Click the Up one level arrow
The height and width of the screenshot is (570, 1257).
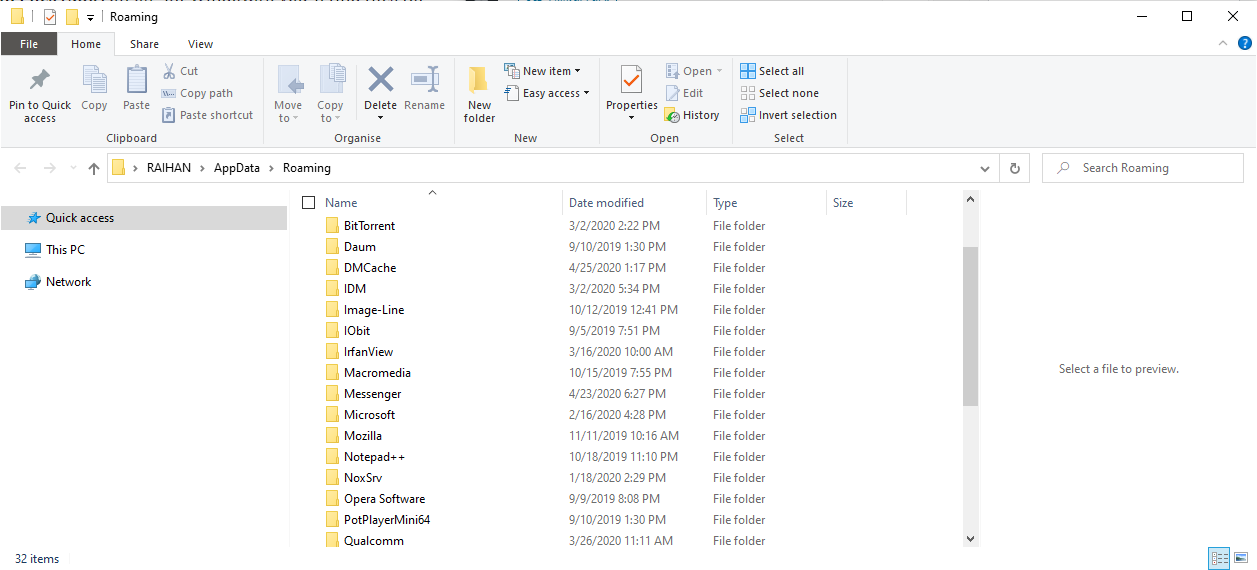click(x=94, y=168)
